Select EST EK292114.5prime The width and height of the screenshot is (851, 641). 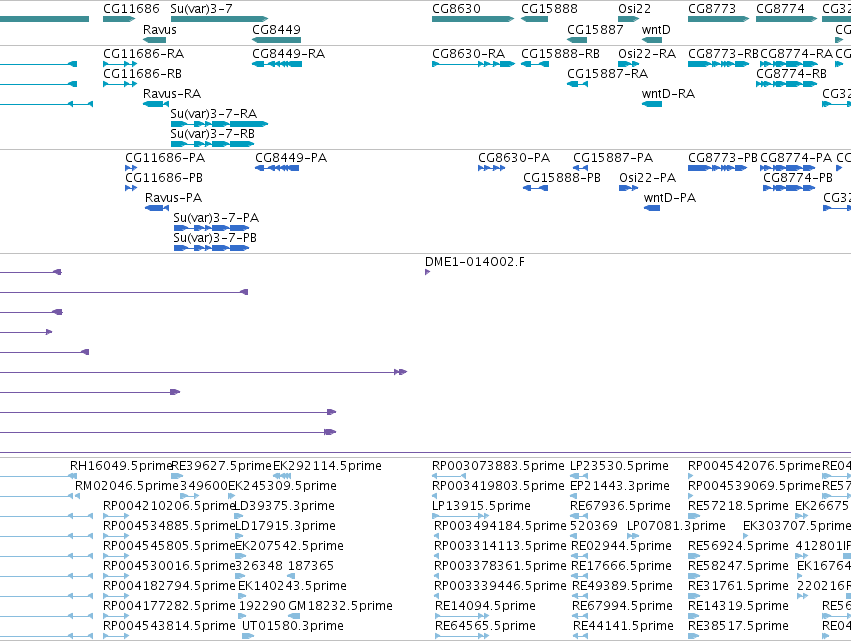click(327, 466)
